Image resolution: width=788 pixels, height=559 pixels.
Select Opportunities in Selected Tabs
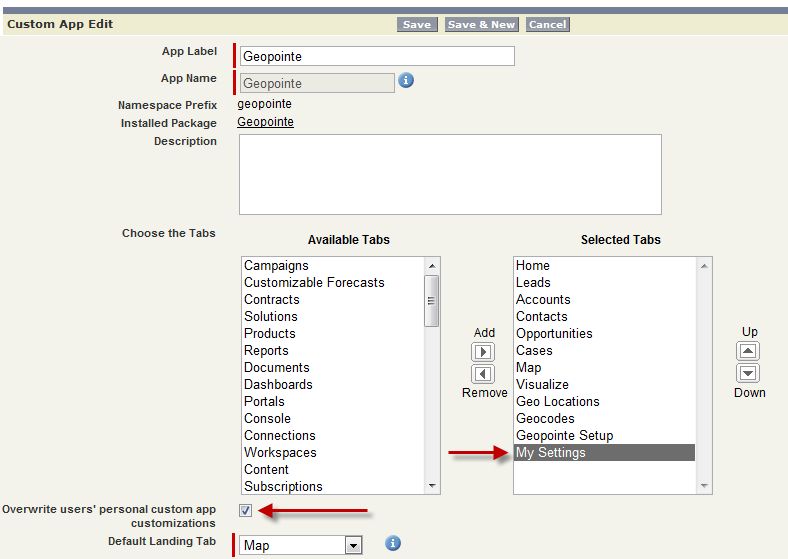coord(605,334)
